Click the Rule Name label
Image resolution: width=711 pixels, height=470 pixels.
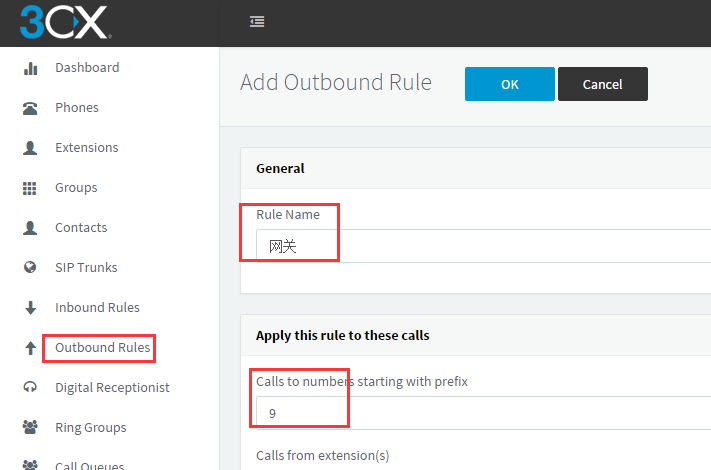(x=288, y=214)
